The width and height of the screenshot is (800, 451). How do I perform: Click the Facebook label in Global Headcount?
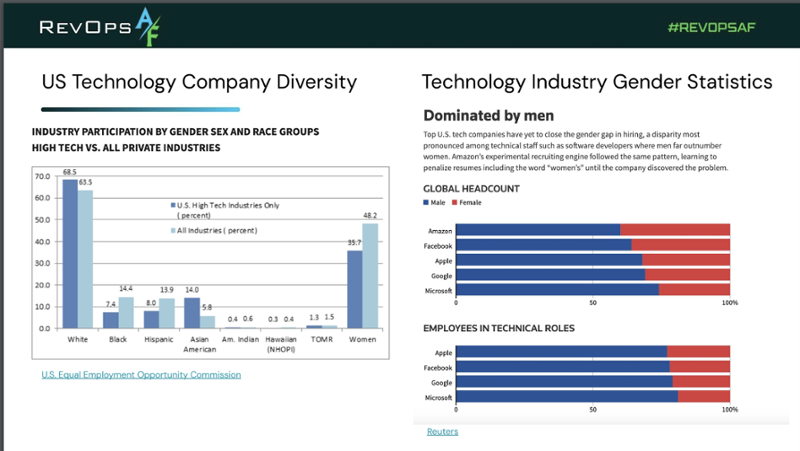[438, 246]
